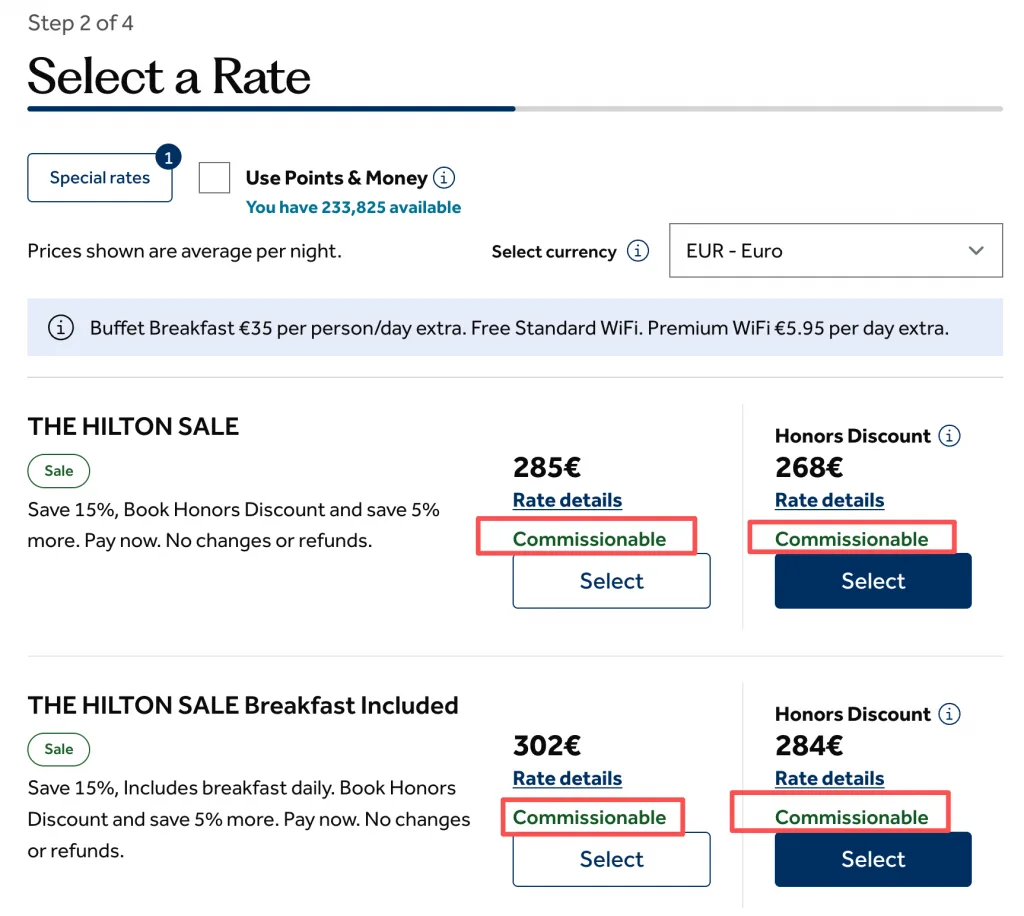Click info icon beside Select currency

[x=638, y=251]
